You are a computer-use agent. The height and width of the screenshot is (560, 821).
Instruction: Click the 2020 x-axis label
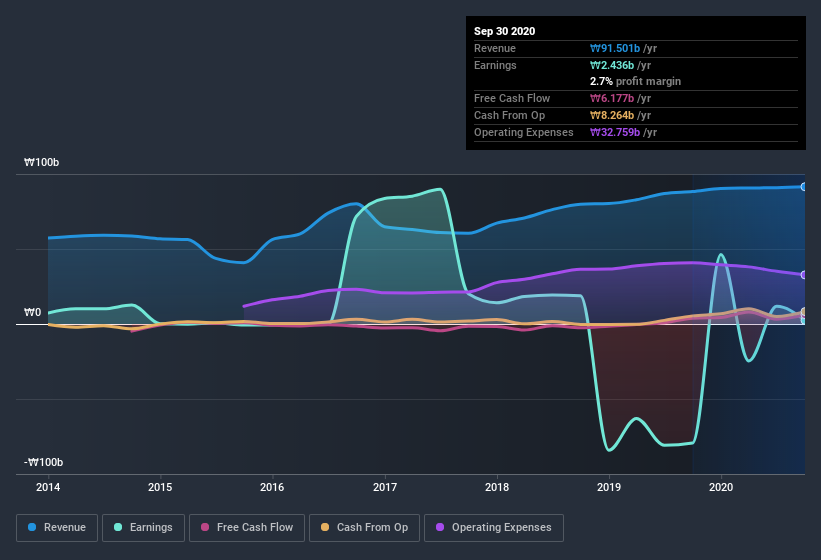[721, 488]
